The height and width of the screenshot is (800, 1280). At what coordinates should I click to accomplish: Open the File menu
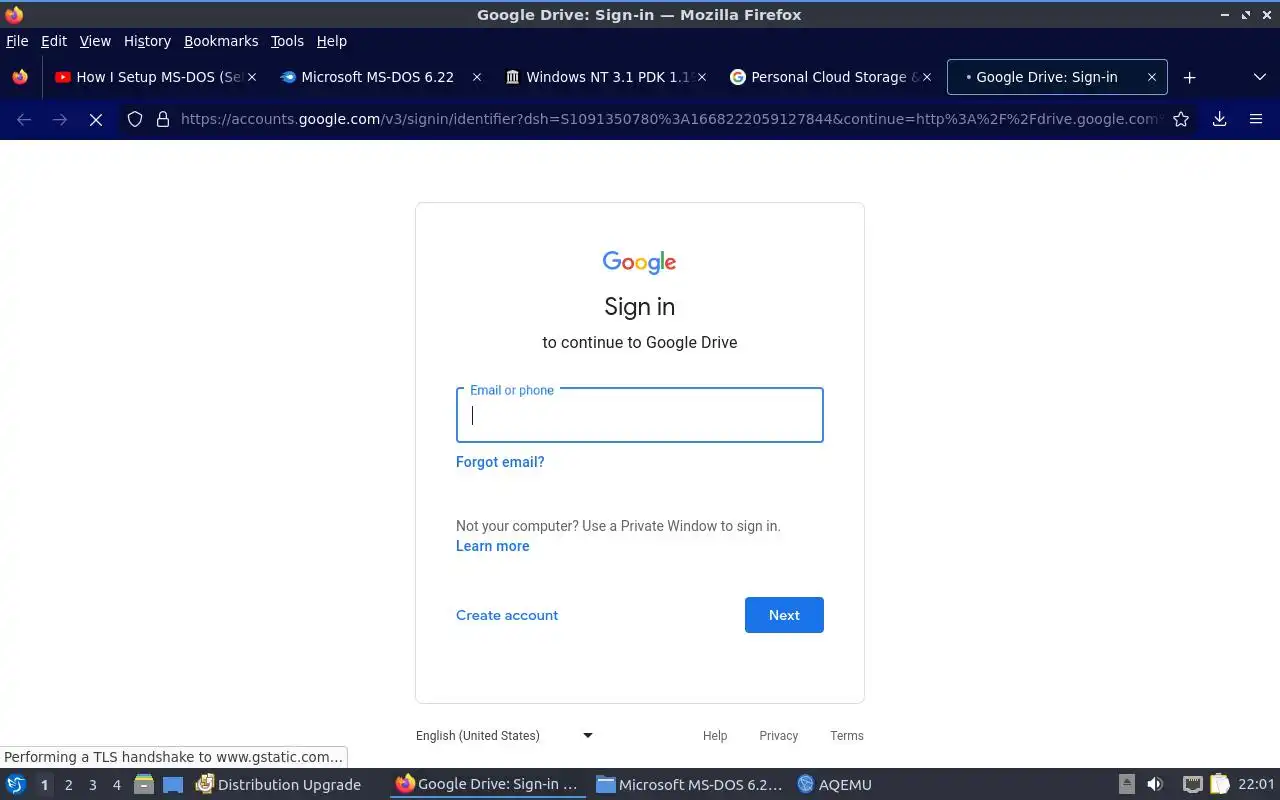point(17,41)
